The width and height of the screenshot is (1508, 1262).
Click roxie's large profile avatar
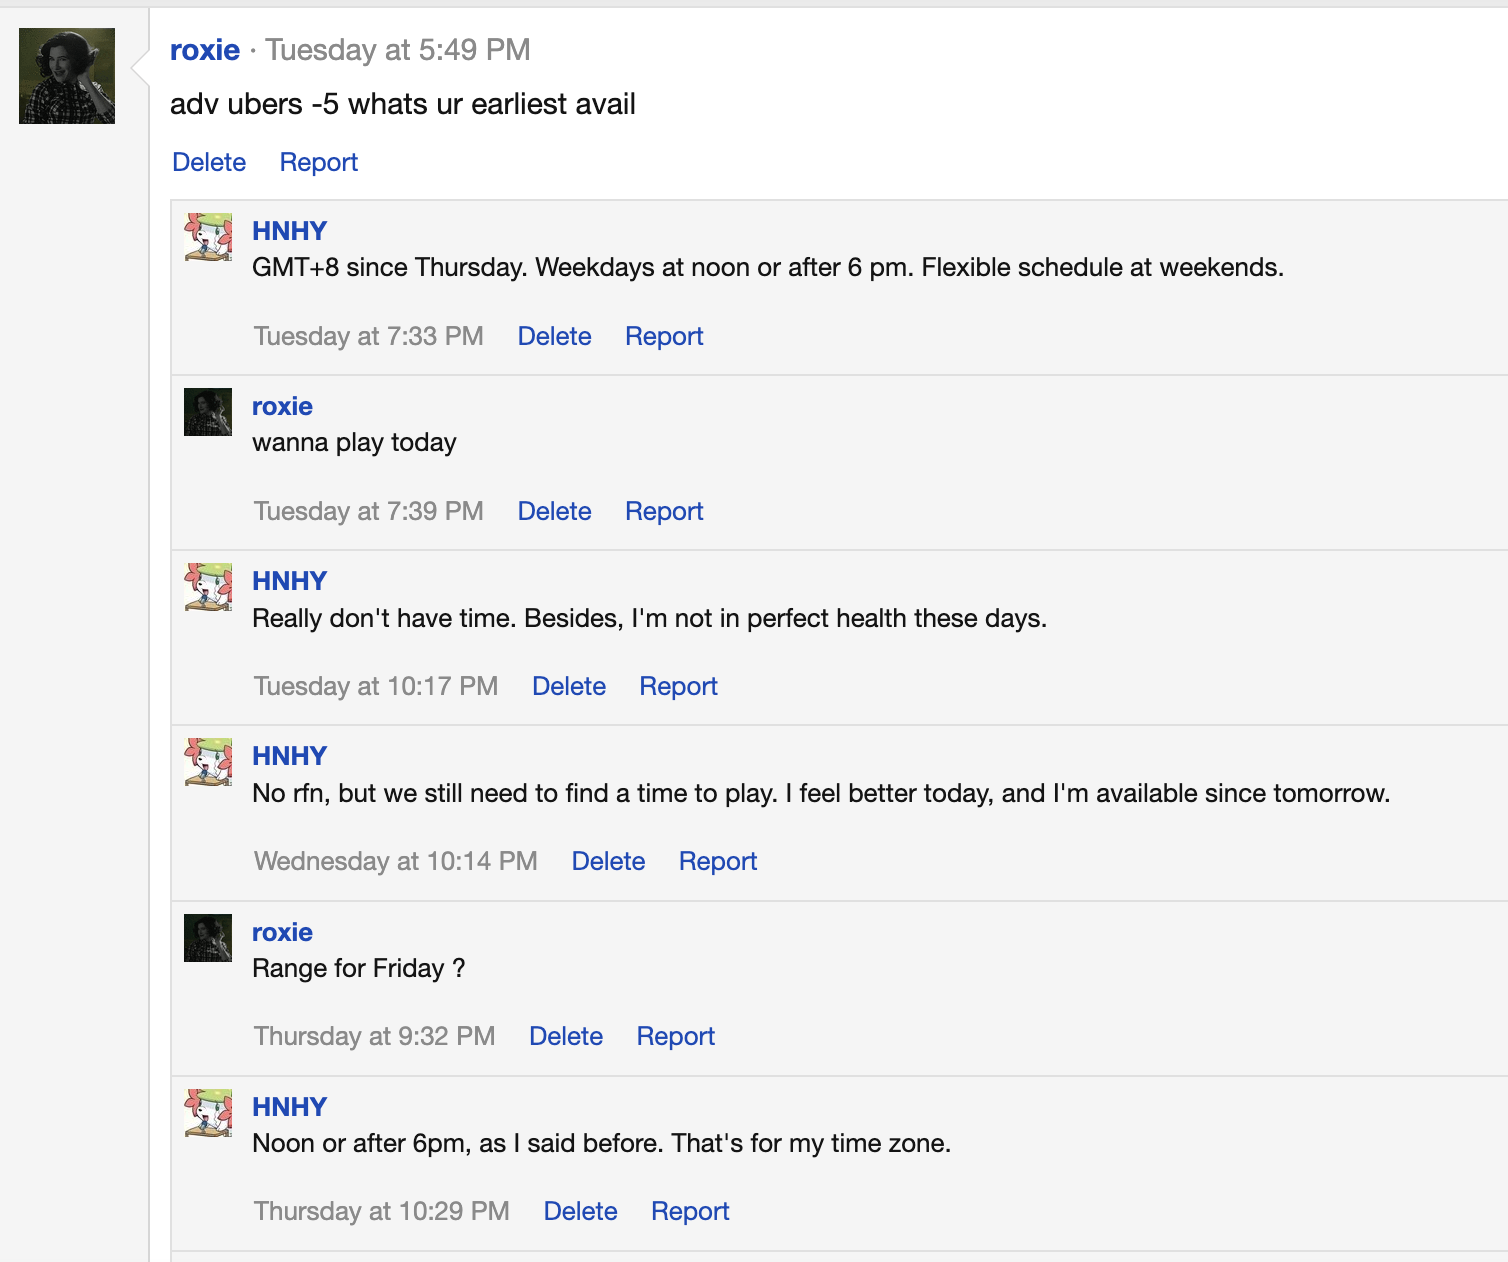tap(67, 76)
